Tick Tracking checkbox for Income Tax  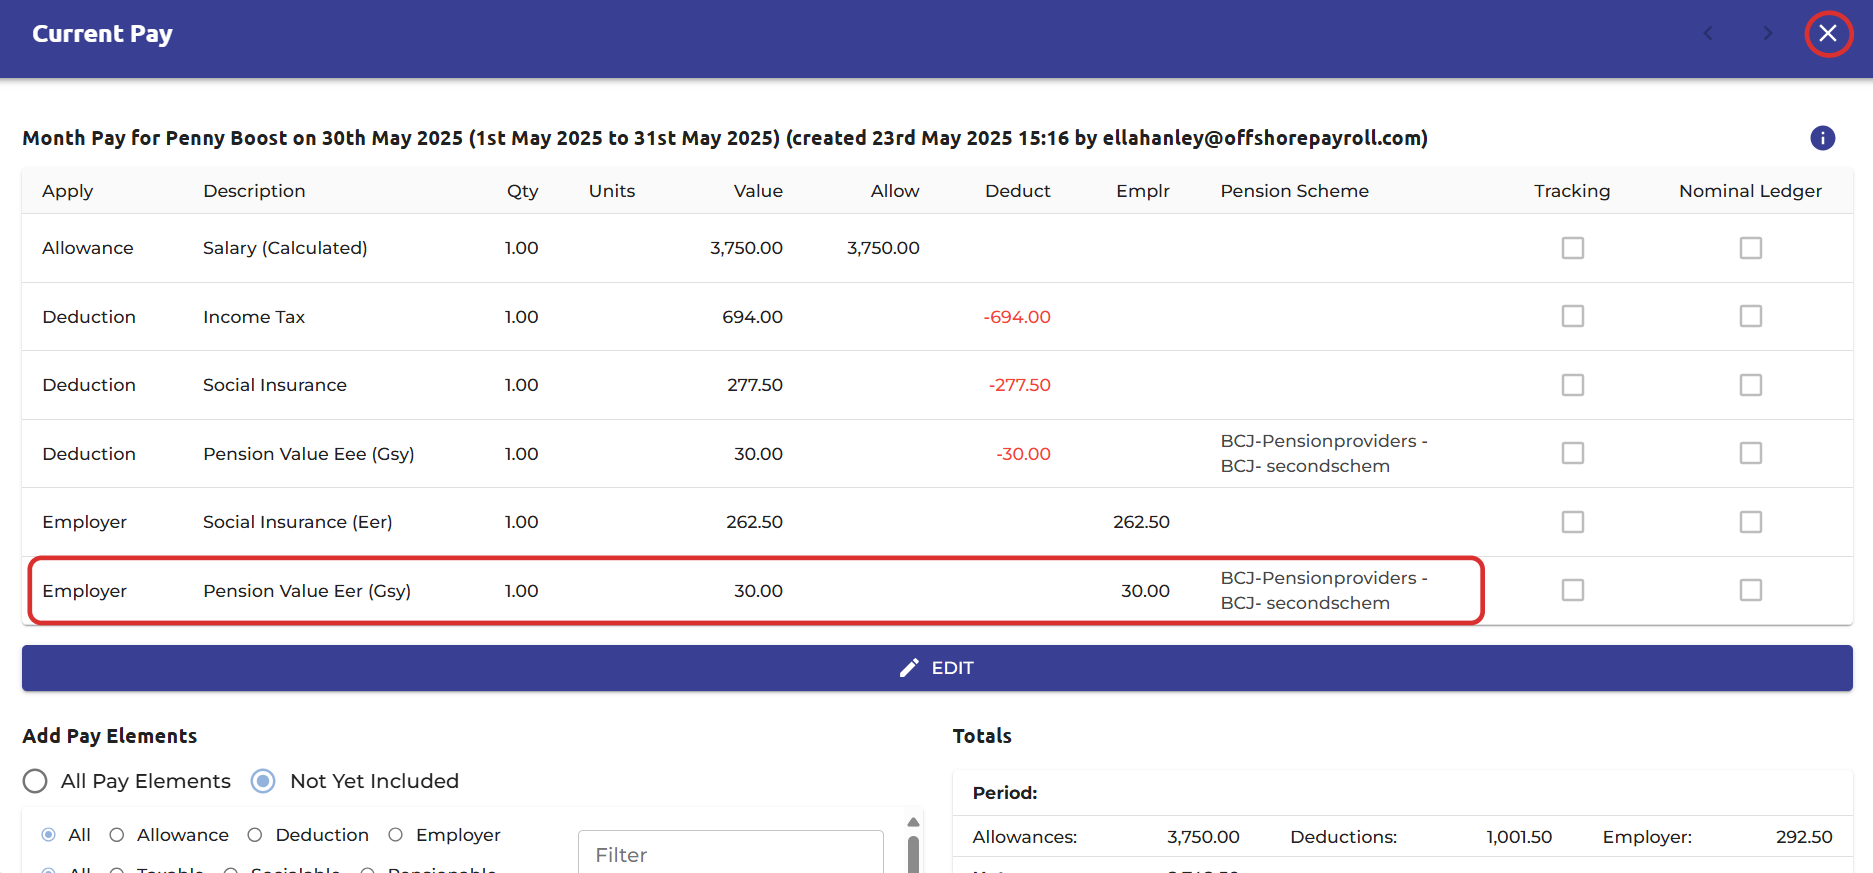tap(1573, 316)
